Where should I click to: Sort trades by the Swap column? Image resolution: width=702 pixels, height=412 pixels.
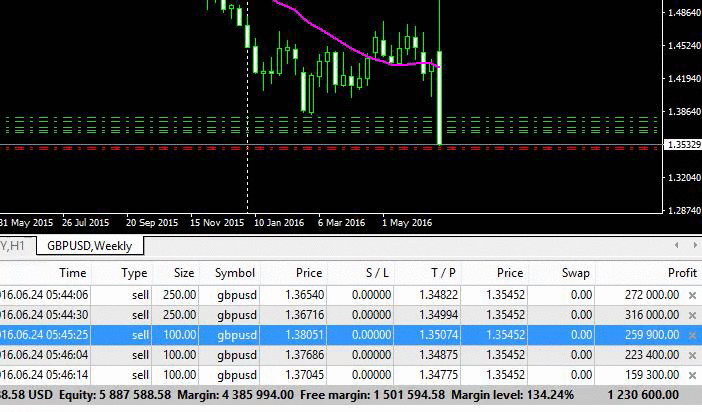575,273
